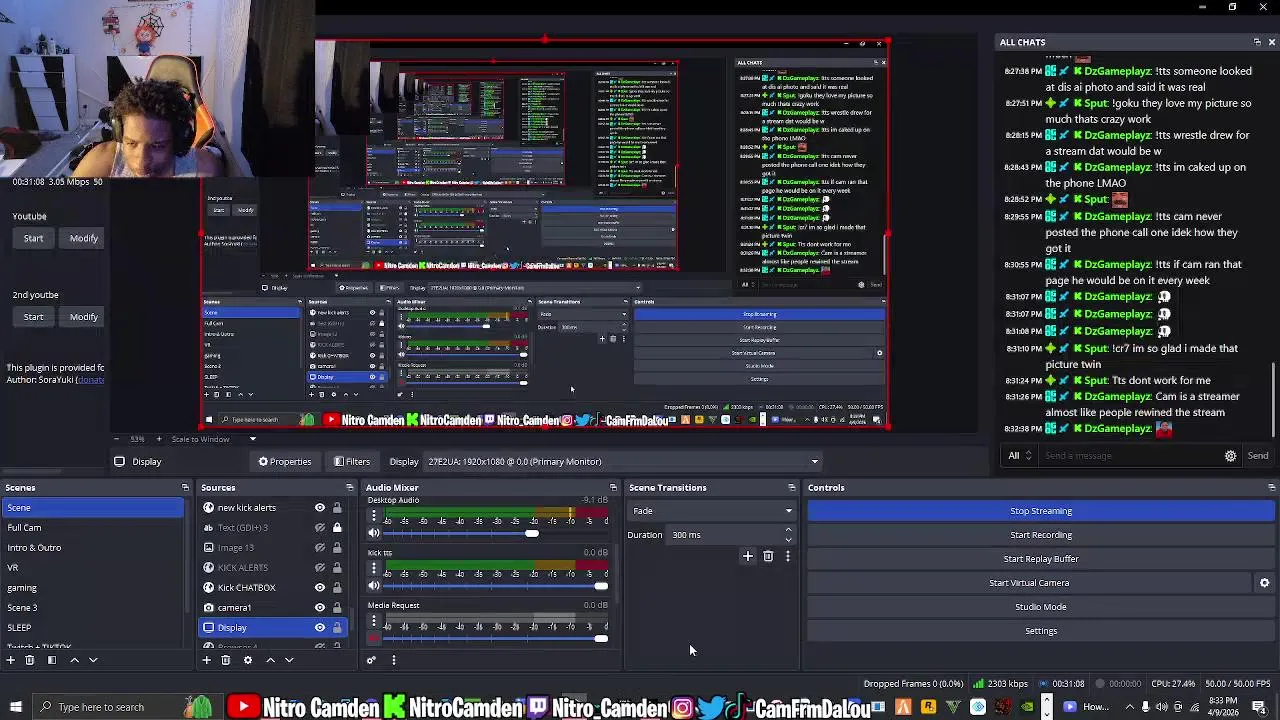Hide the Kick CHATBOX source

(x=320, y=588)
